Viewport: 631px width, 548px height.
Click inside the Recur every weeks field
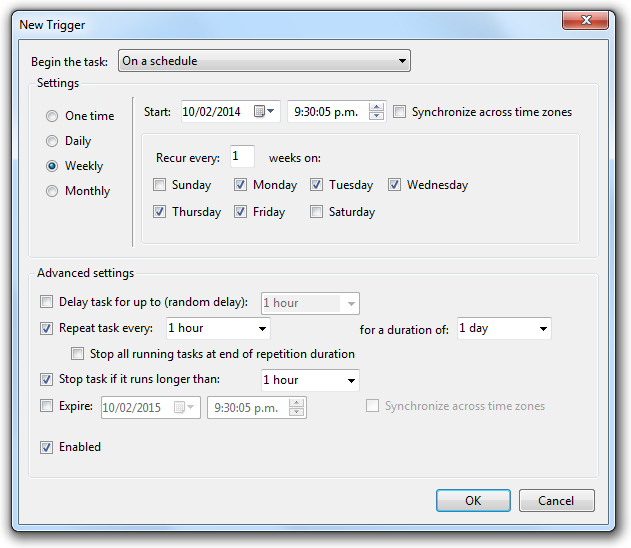(241, 157)
